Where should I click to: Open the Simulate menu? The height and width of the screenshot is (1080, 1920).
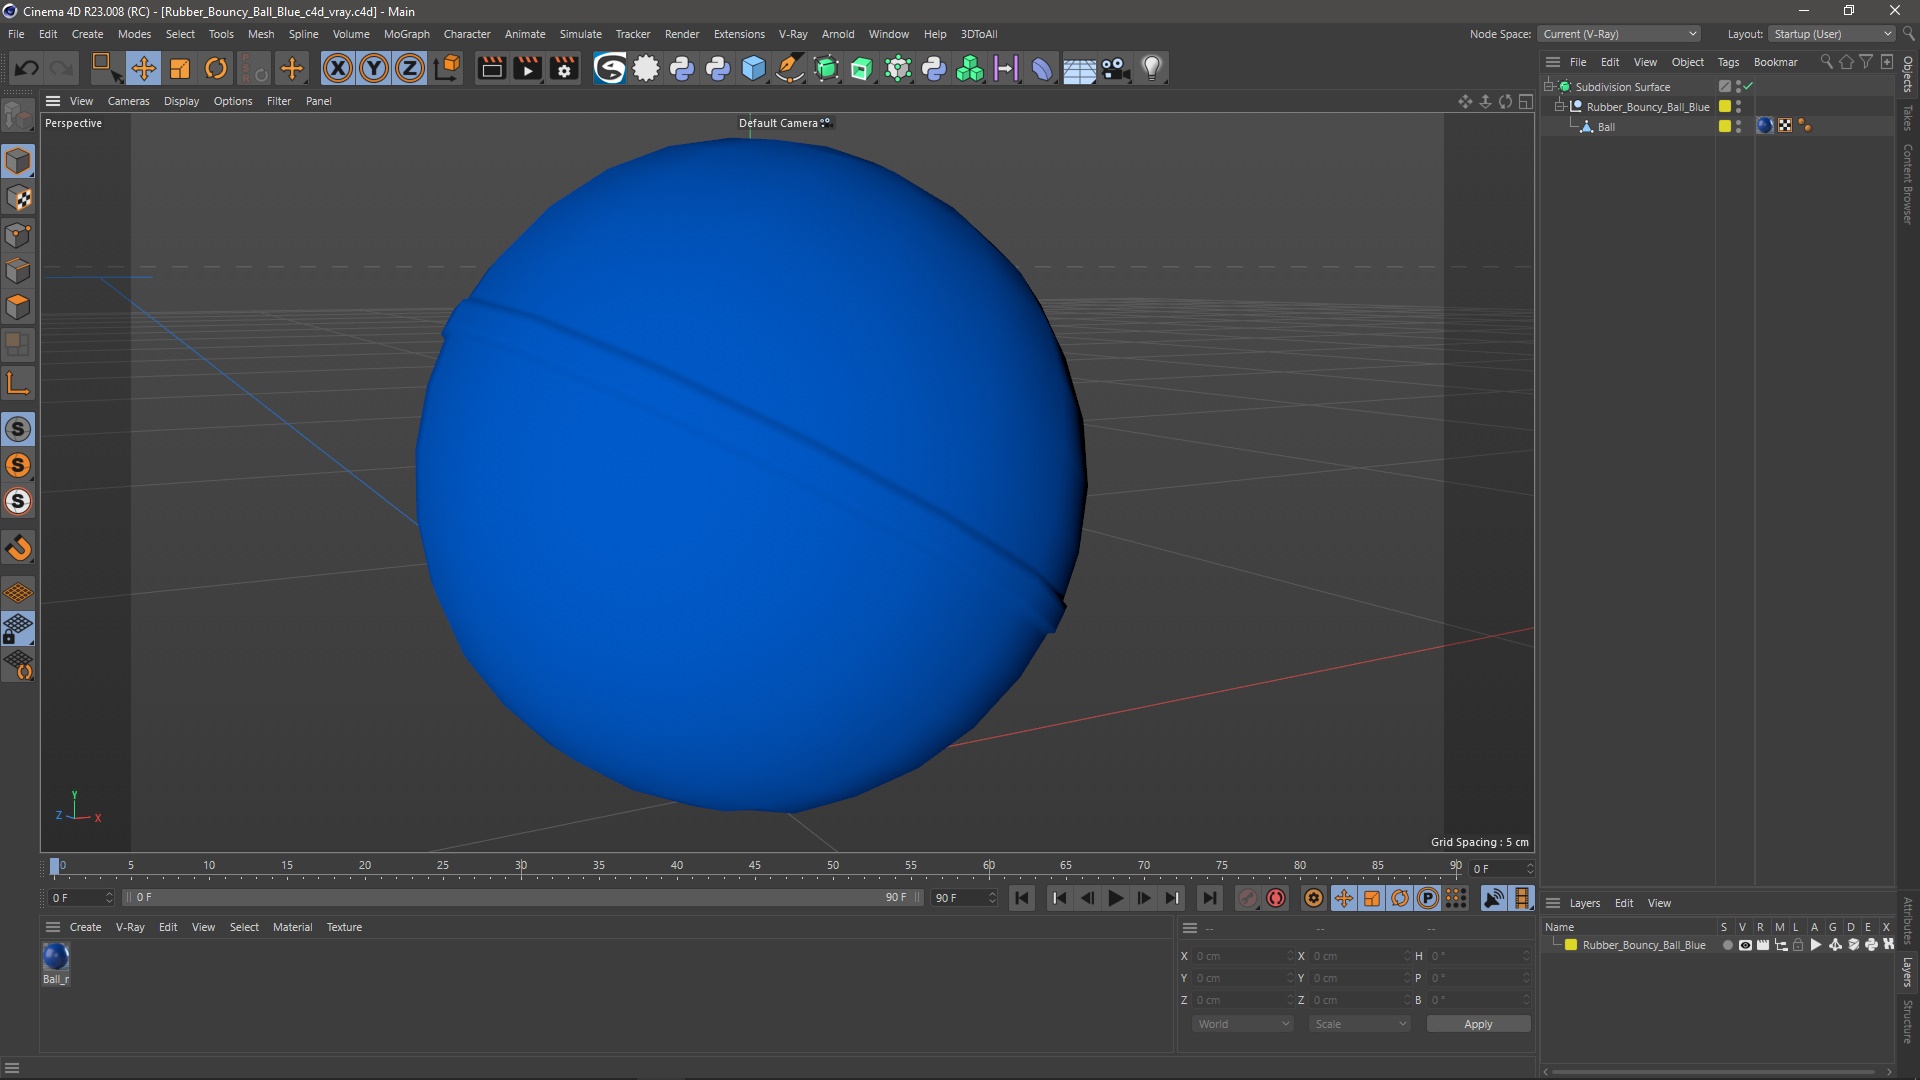point(580,33)
